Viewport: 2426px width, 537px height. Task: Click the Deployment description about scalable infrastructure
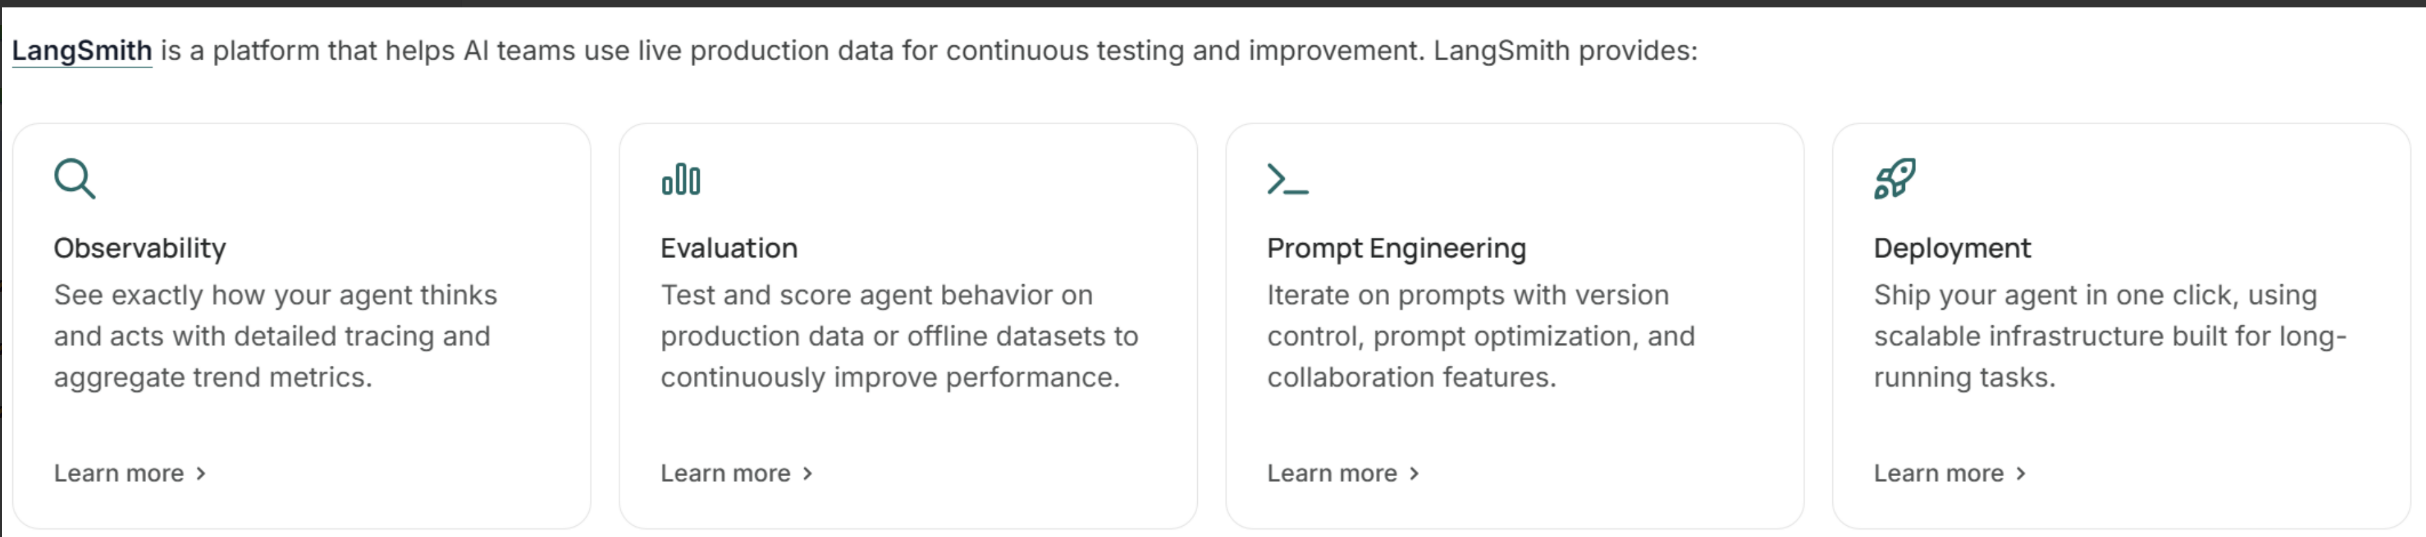pyautogui.click(x=2110, y=336)
